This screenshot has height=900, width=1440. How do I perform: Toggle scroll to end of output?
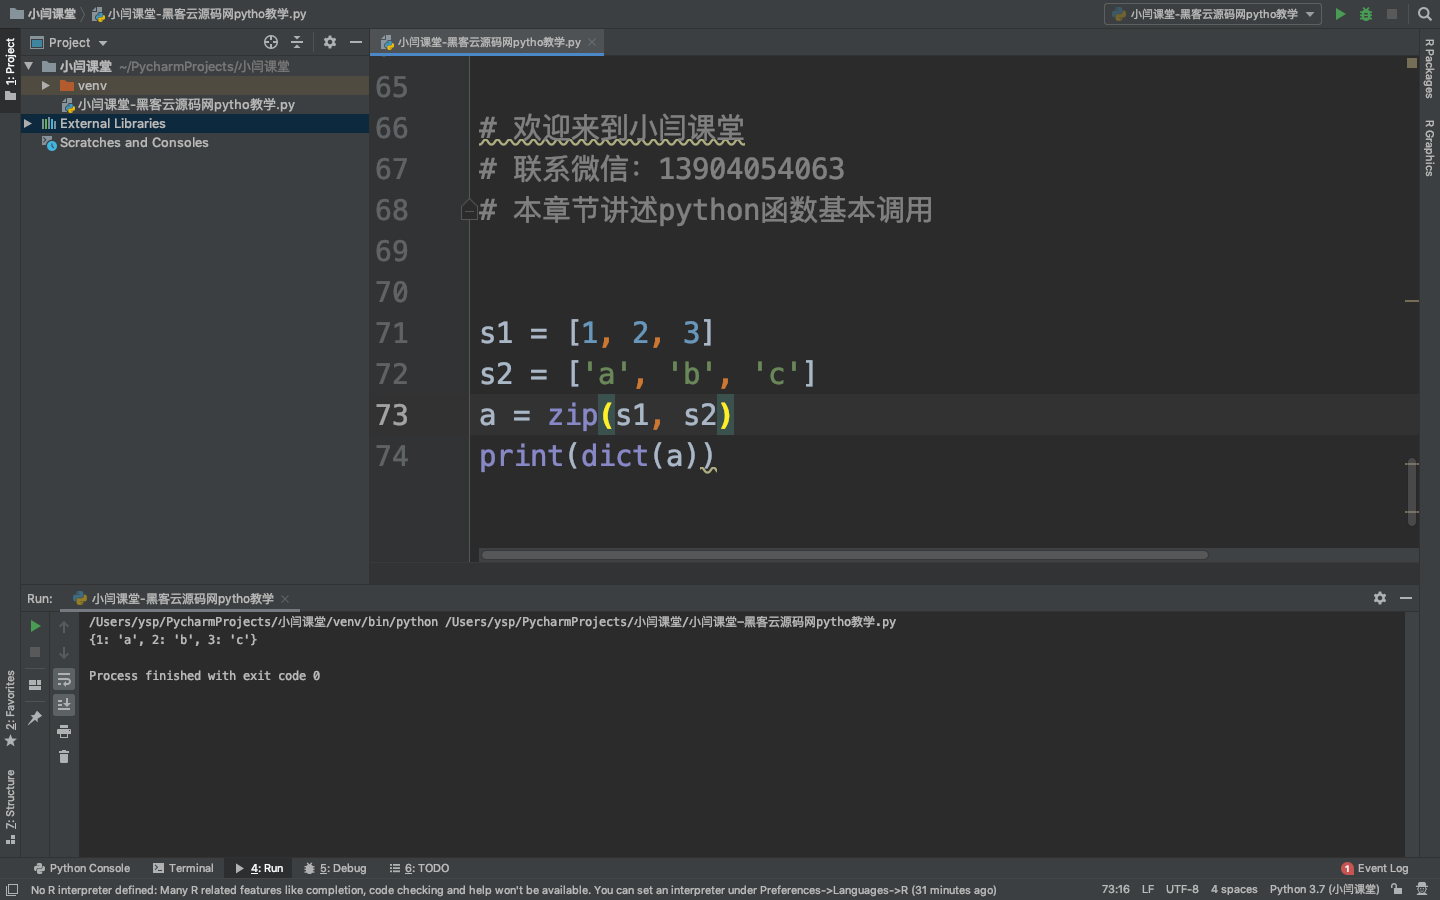pyautogui.click(x=64, y=705)
